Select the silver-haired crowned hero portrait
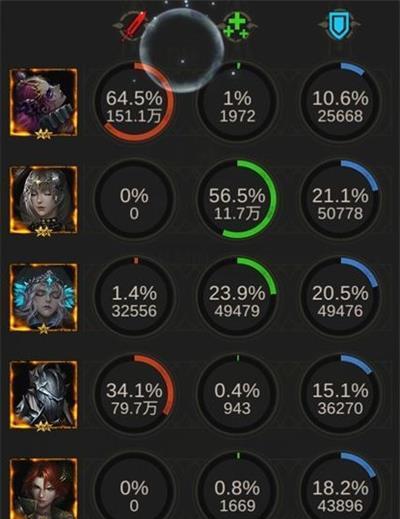The width and height of the screenshot is (400, 519). [x=44, y=200]
